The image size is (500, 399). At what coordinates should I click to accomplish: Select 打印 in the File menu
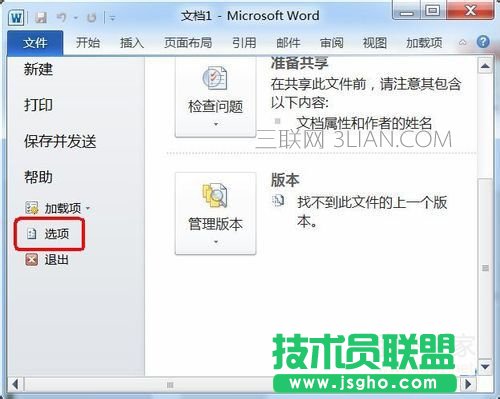coord(38,105)
